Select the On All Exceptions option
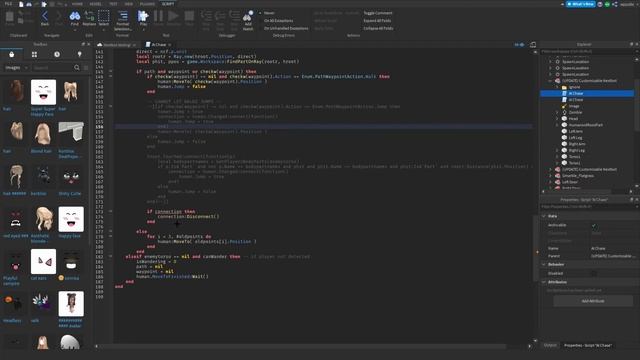The image size is (640, 360). 278,21
